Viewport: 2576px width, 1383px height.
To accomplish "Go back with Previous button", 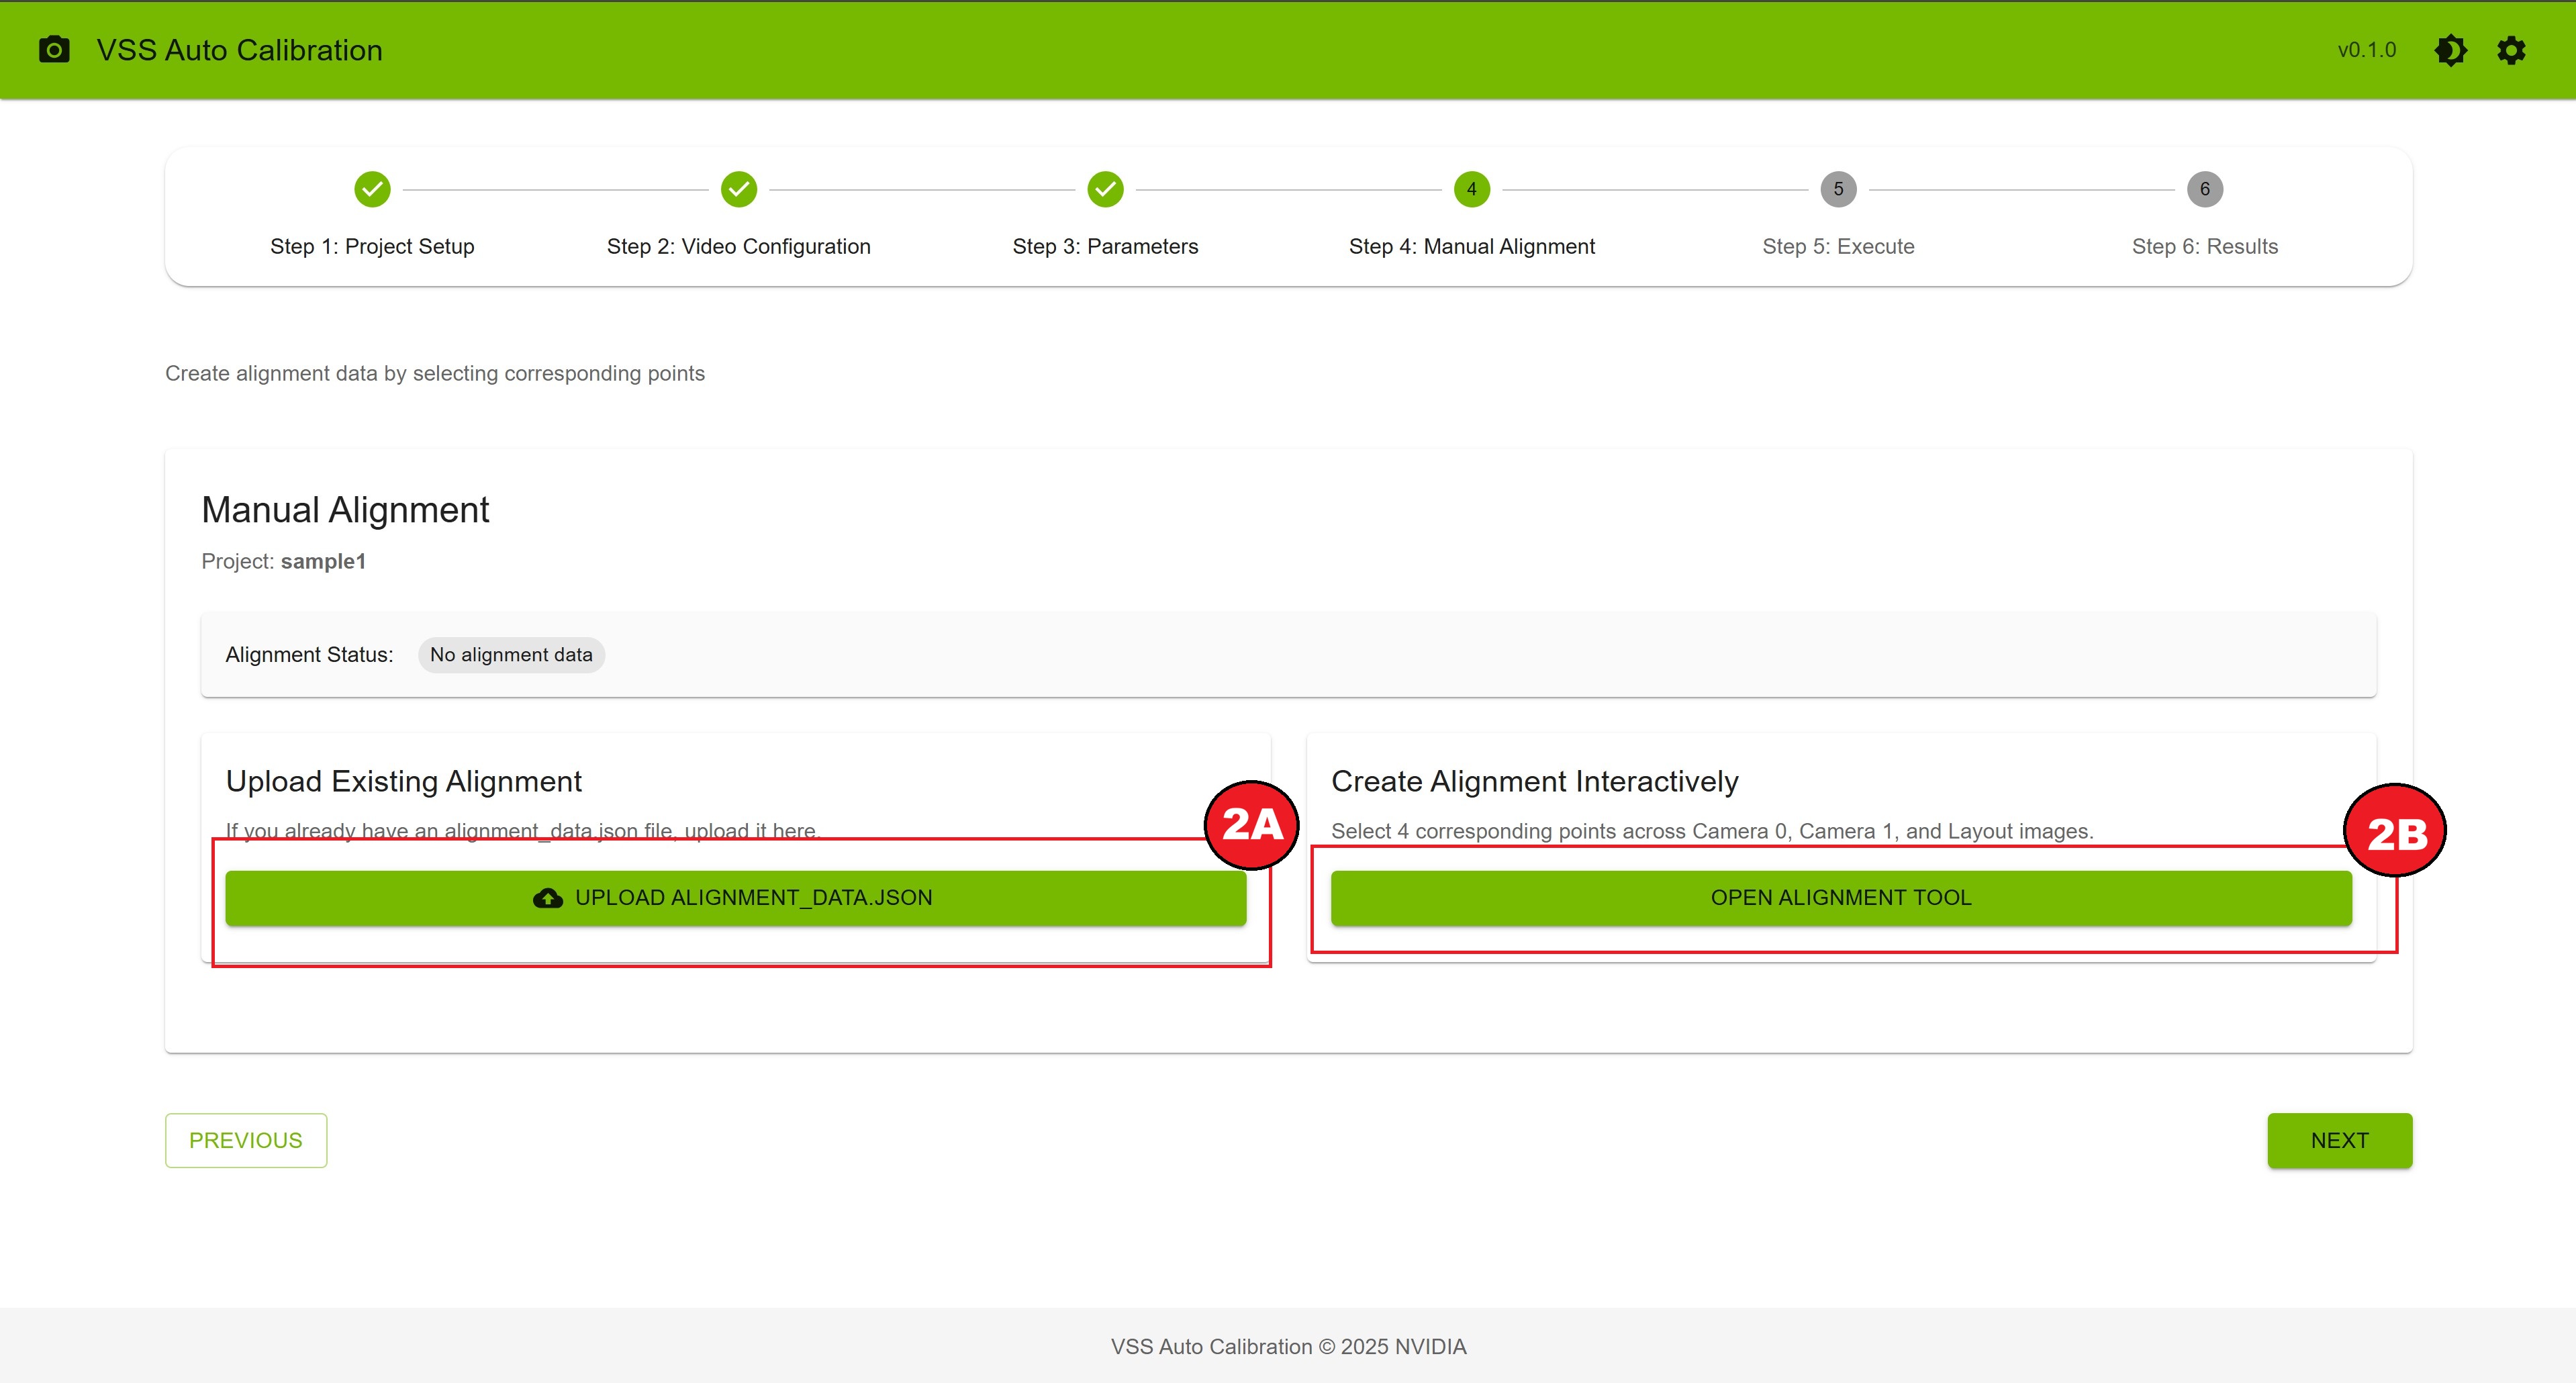I will click(246, 1140).
